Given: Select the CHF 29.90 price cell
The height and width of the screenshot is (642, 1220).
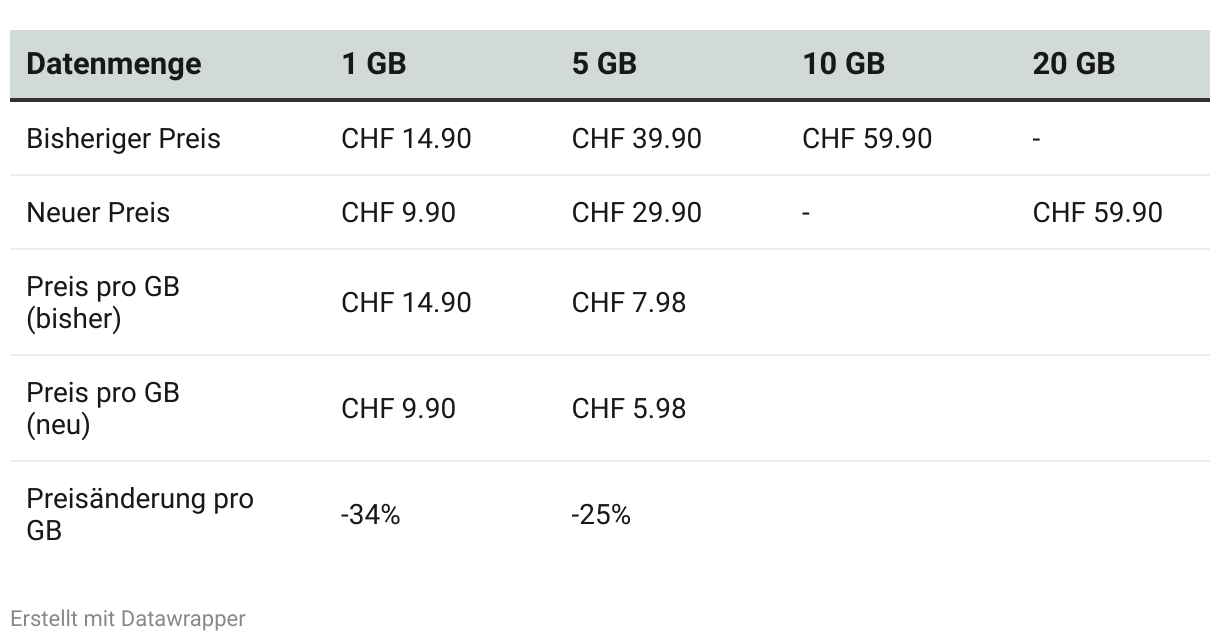Looking at the screenshot, I should click(x=636, y=212).
